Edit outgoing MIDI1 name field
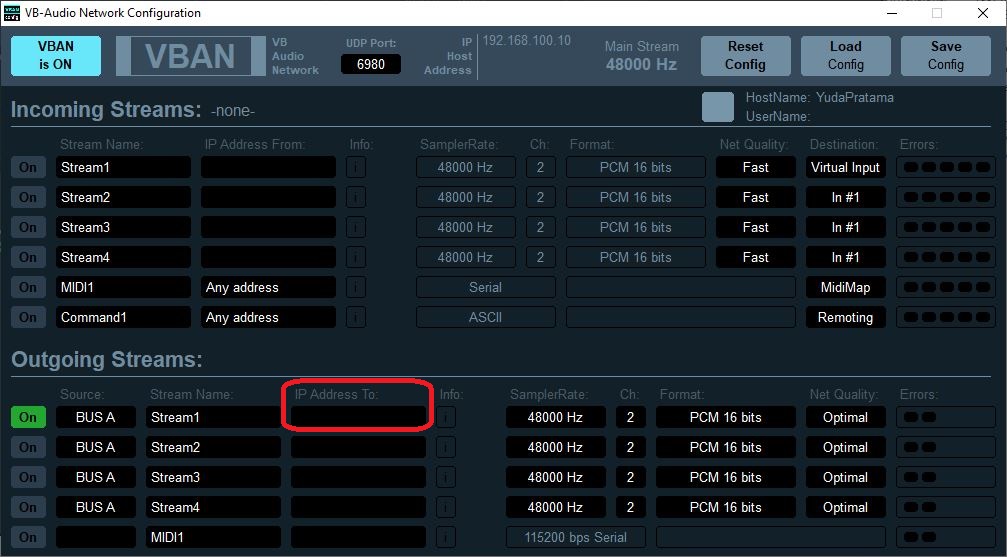 tap(213, 537)
